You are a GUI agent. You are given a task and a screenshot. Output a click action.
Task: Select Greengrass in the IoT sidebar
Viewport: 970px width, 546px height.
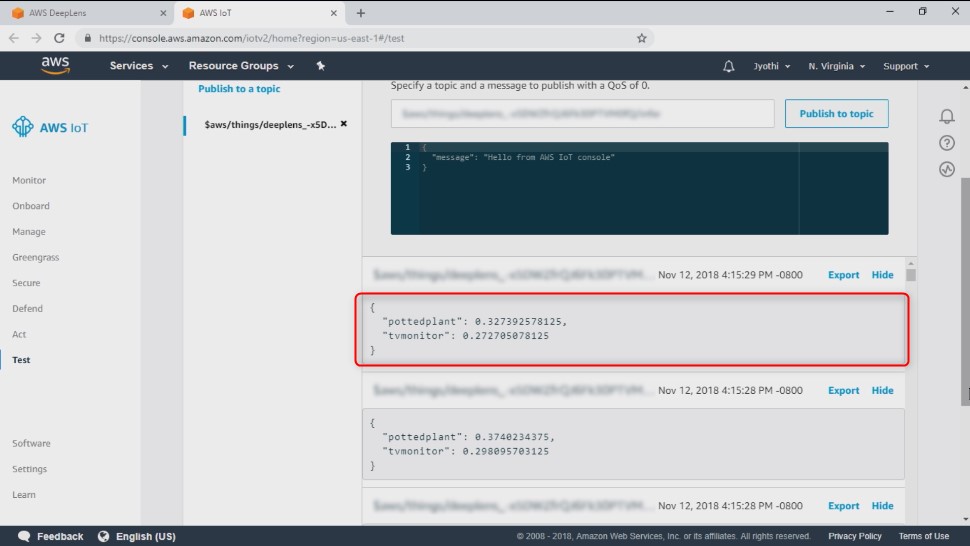[x=36, y=257]
